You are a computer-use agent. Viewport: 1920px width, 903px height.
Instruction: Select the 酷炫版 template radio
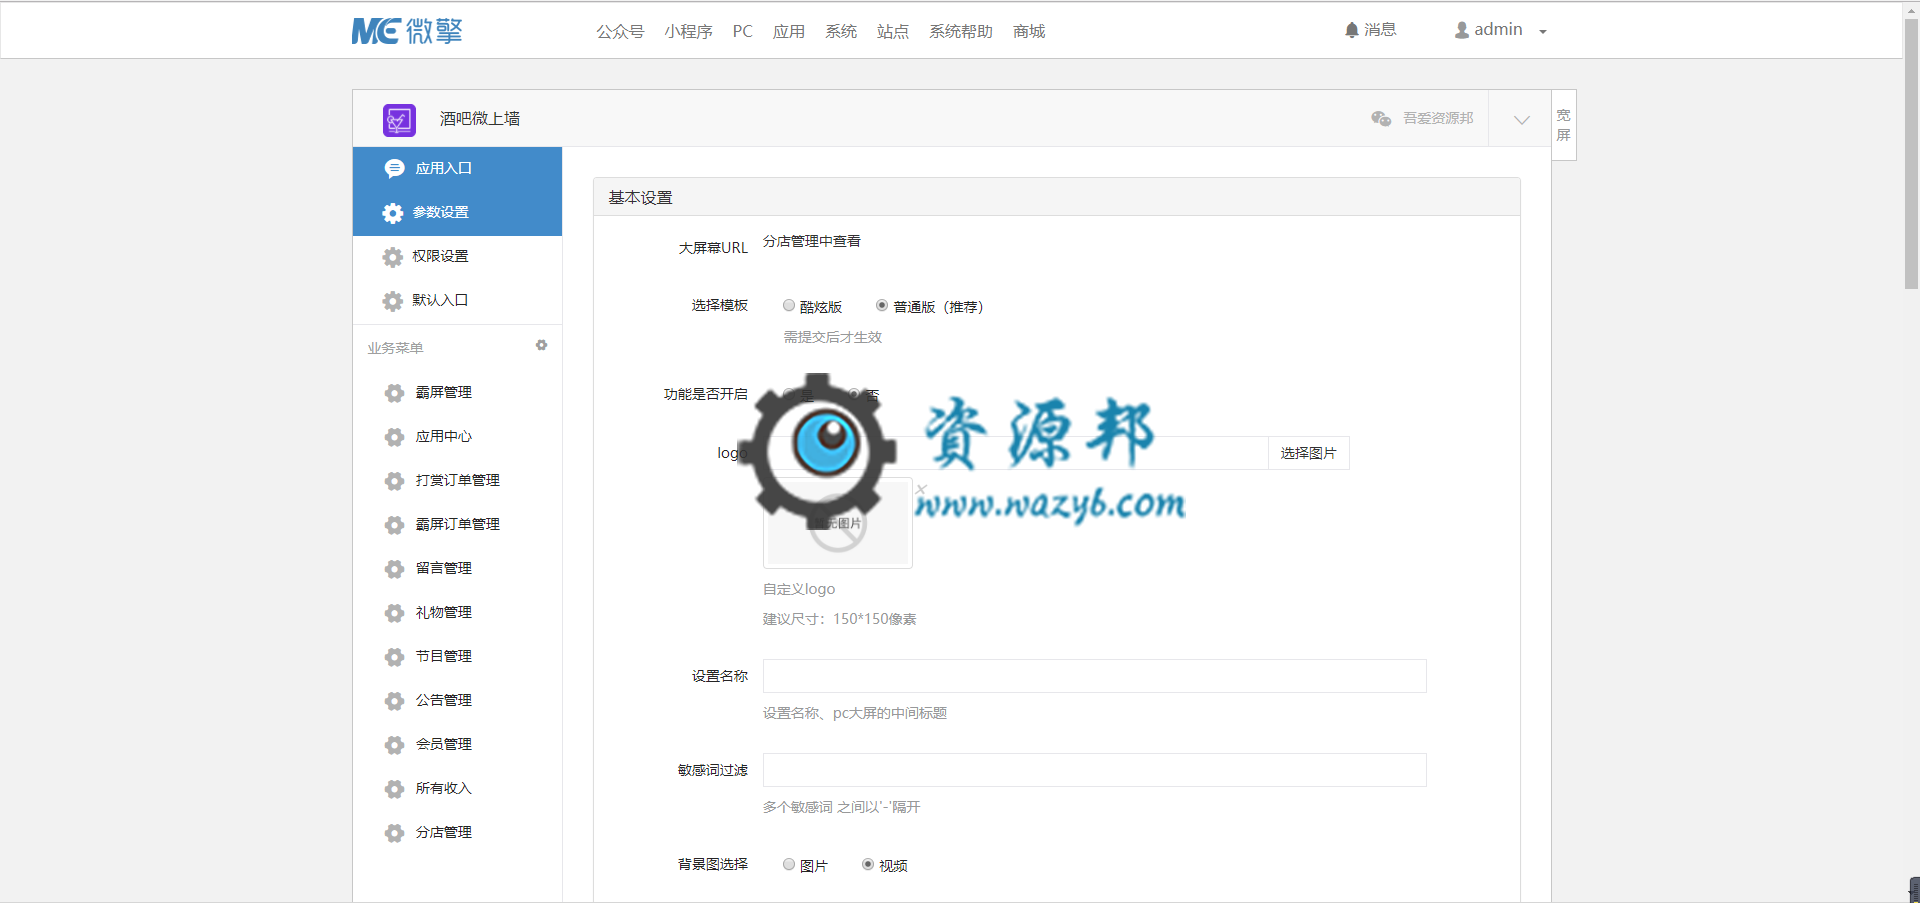[x=789, y=306]
